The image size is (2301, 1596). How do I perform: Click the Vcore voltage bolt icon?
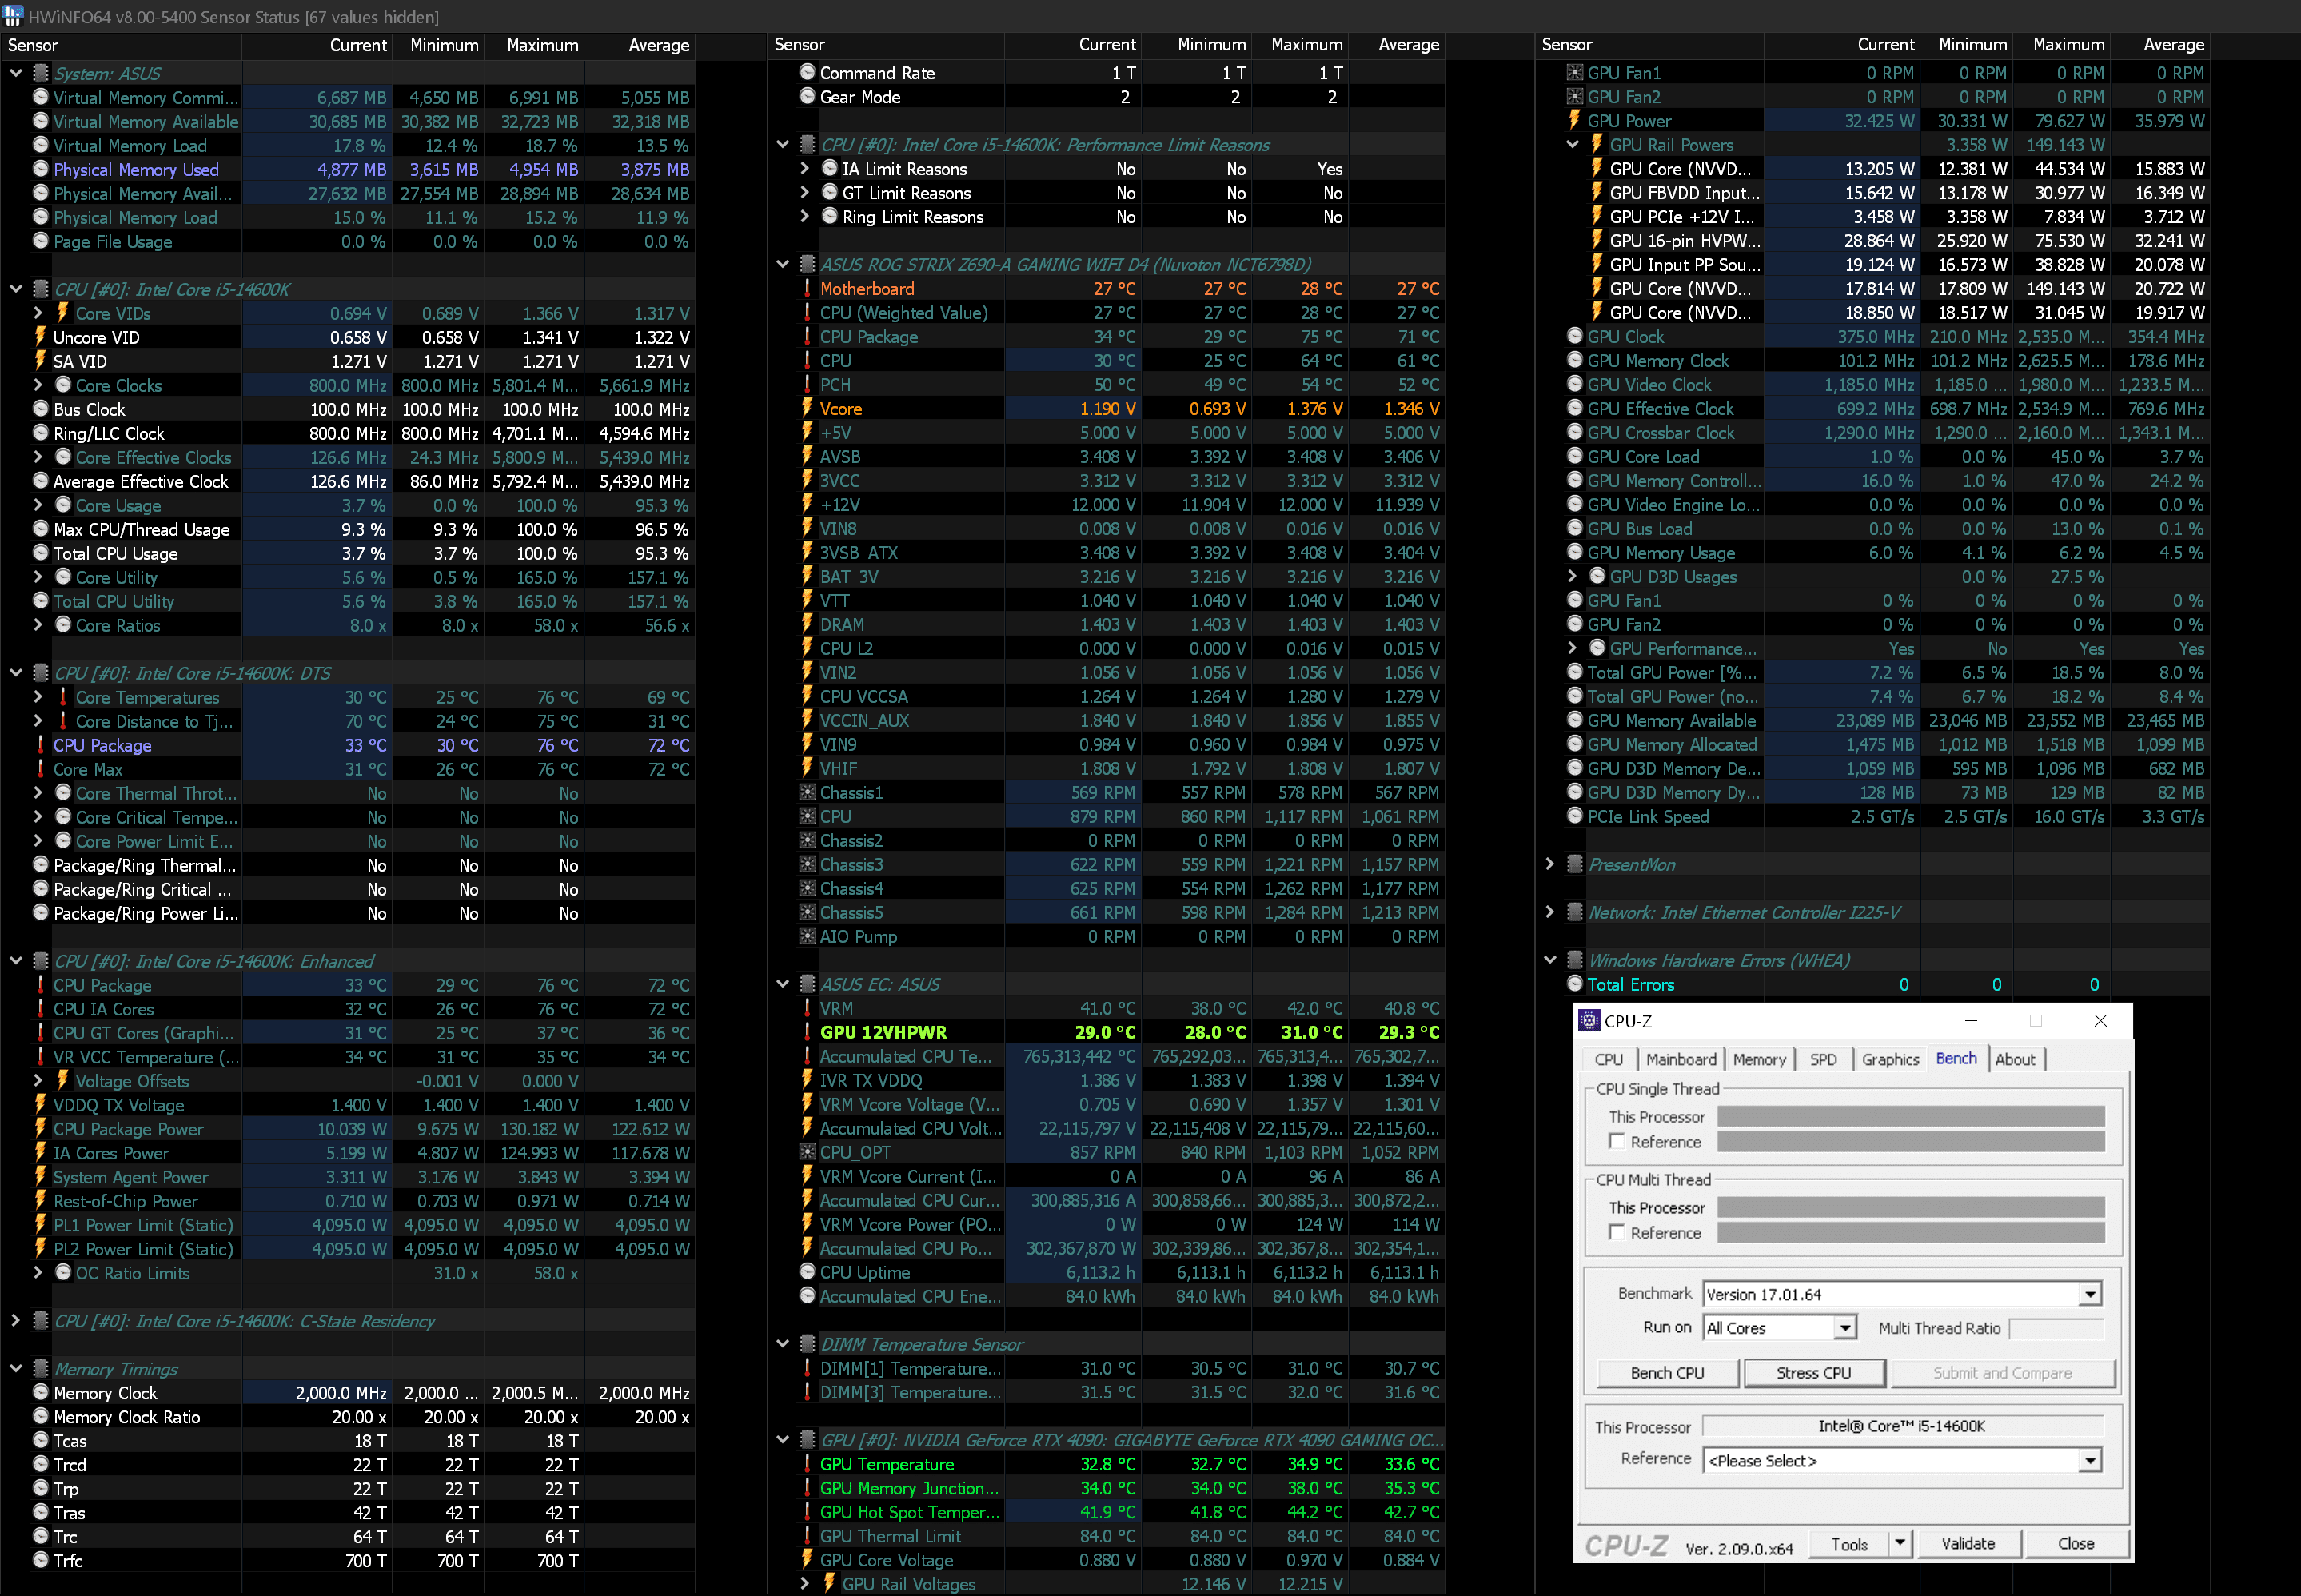807,408
